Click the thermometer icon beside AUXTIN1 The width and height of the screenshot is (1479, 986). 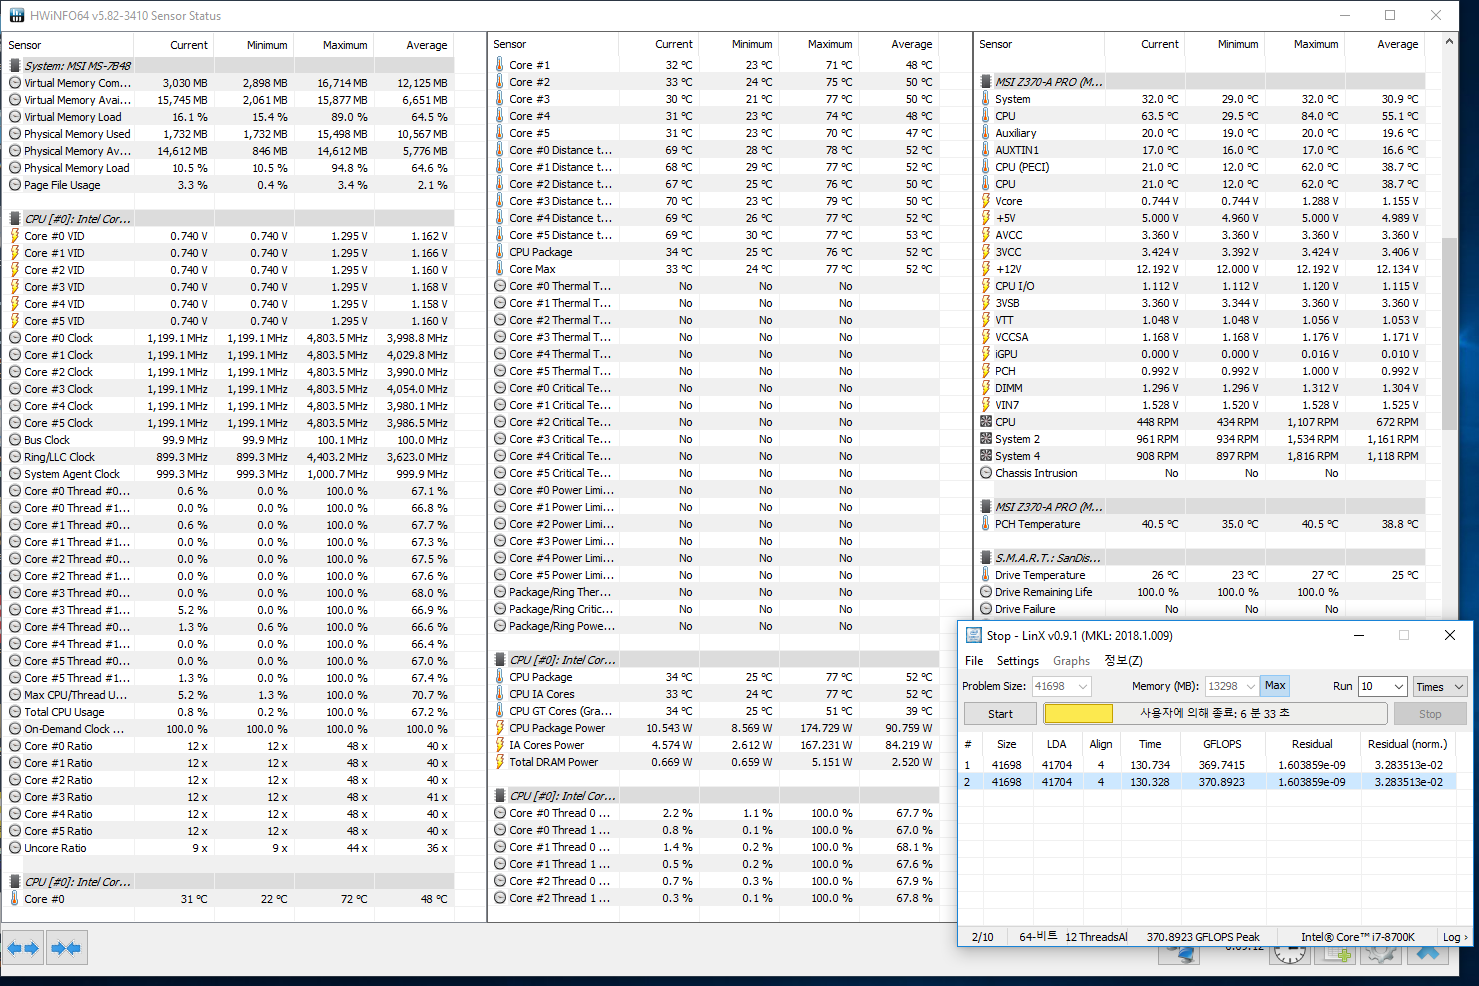click(x=986, y=150)
